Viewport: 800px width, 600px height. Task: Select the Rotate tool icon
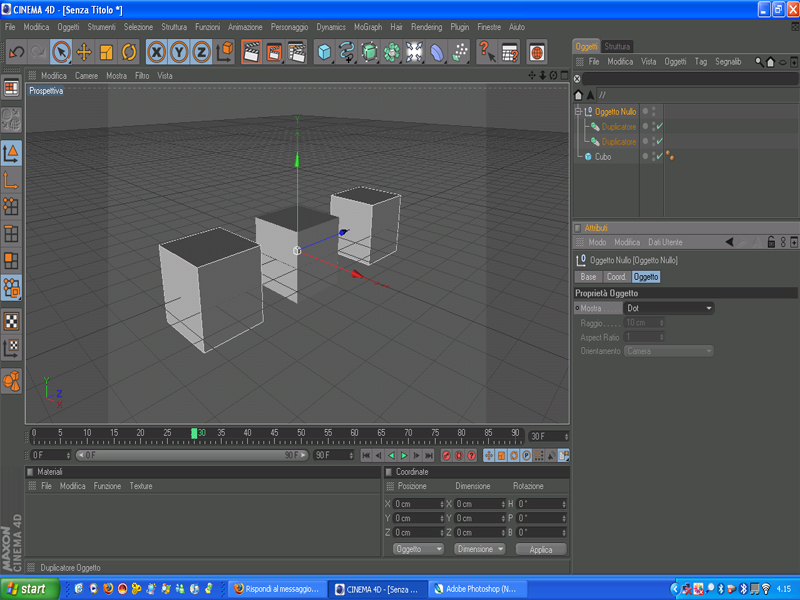(x=129, y=52)
